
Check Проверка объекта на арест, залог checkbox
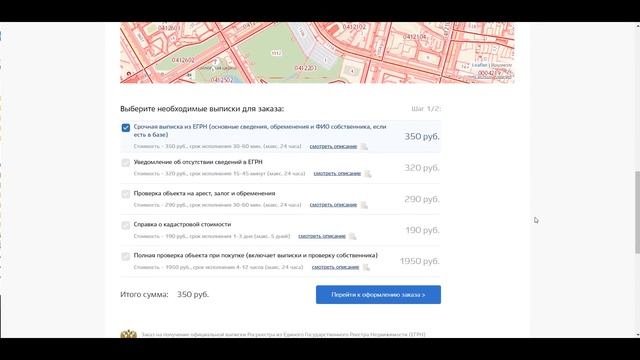pyautogui.click(x=126, y=194)
